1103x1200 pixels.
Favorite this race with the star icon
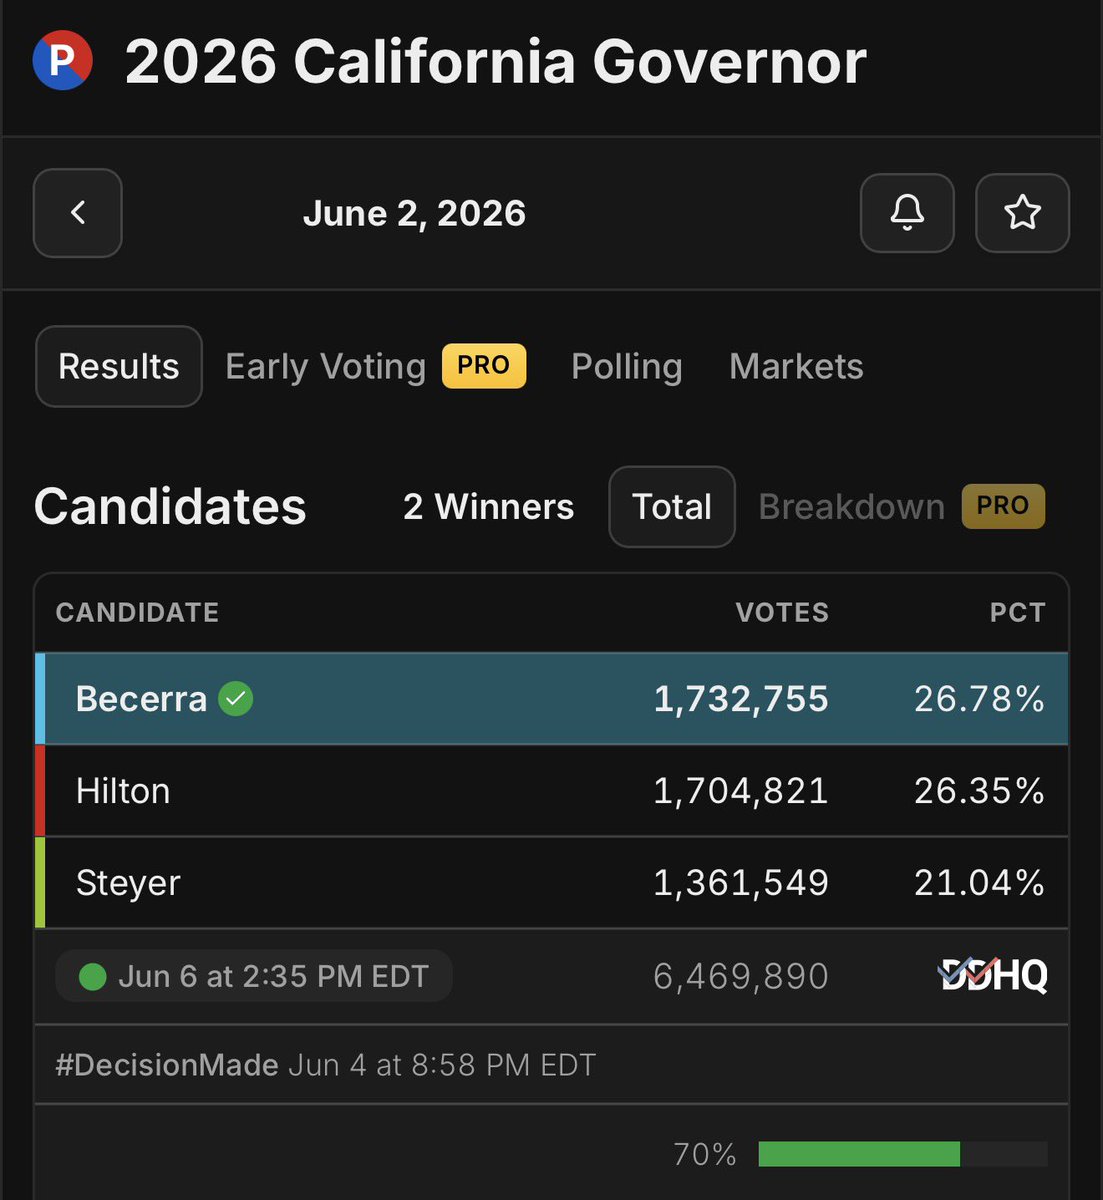pyautogui.click(x=1022, y=213)
